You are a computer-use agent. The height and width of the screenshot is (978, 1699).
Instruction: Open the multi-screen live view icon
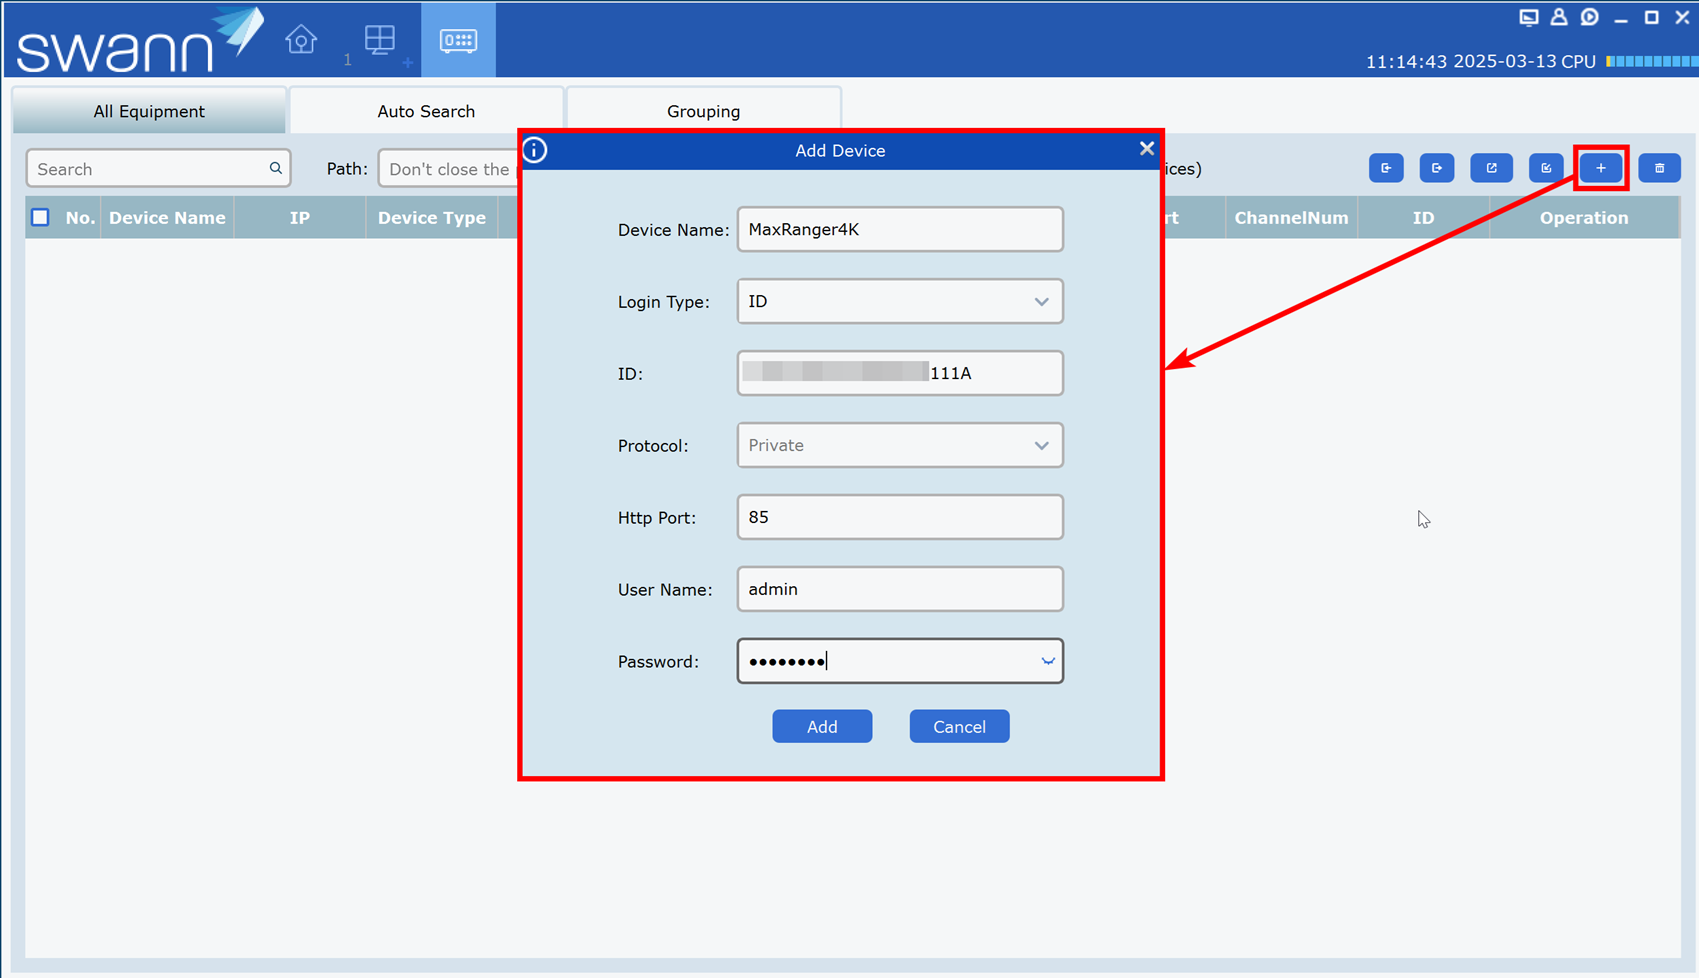click(380, 40)
